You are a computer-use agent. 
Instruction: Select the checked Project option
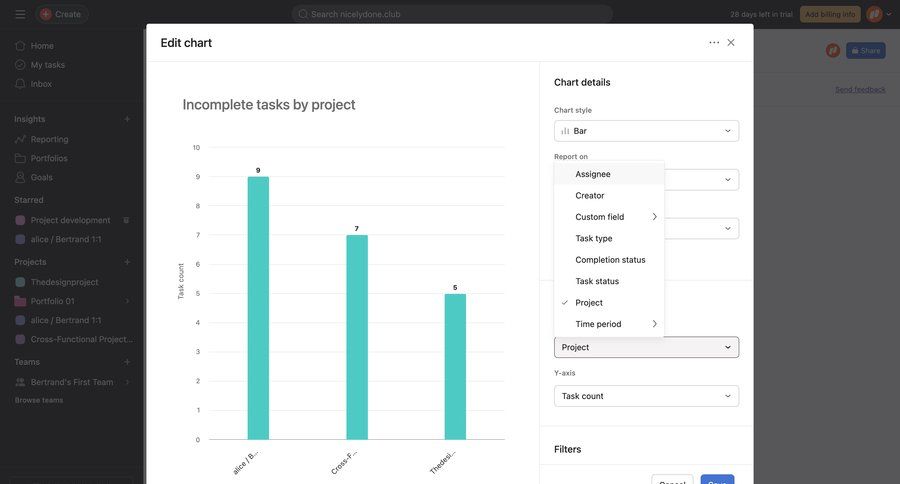pyautogui.click(x=609, y=303)
